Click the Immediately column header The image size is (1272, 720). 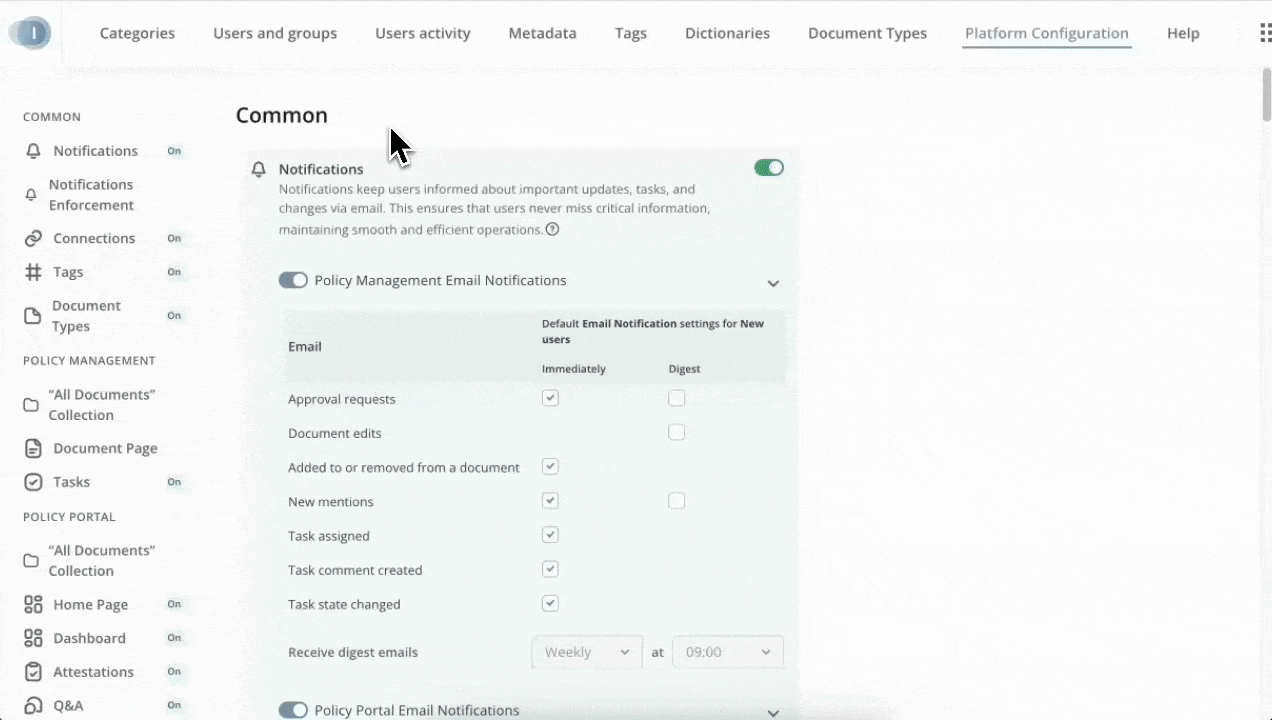click(574, 369)
